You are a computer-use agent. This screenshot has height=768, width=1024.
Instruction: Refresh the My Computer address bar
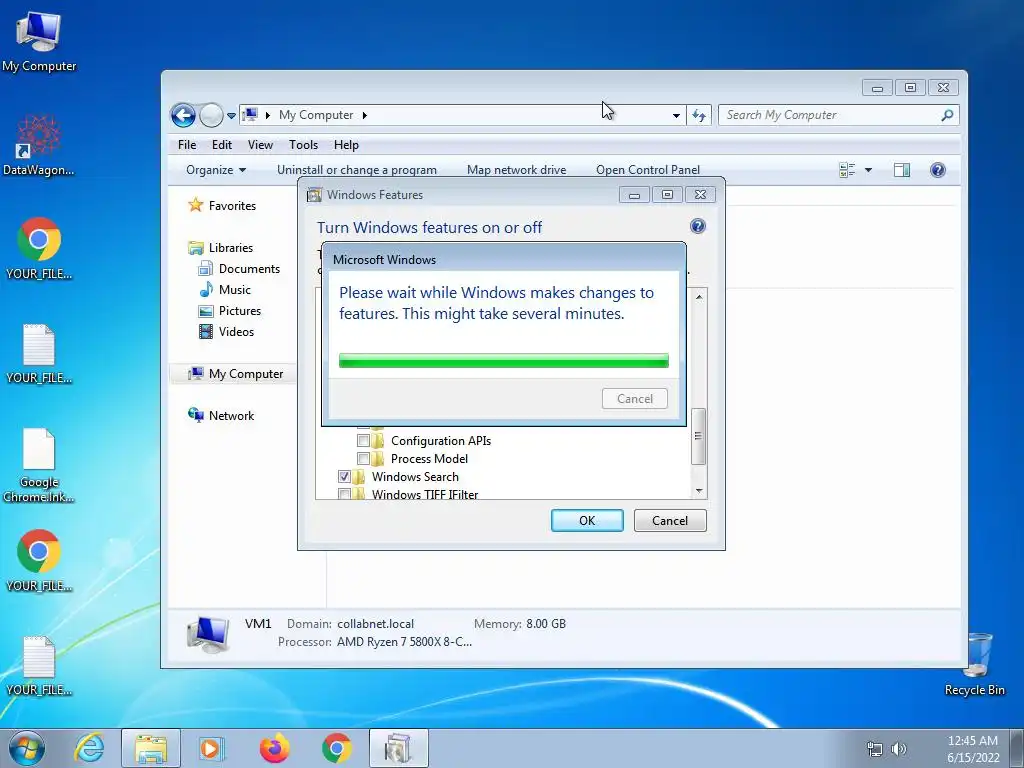699,116
